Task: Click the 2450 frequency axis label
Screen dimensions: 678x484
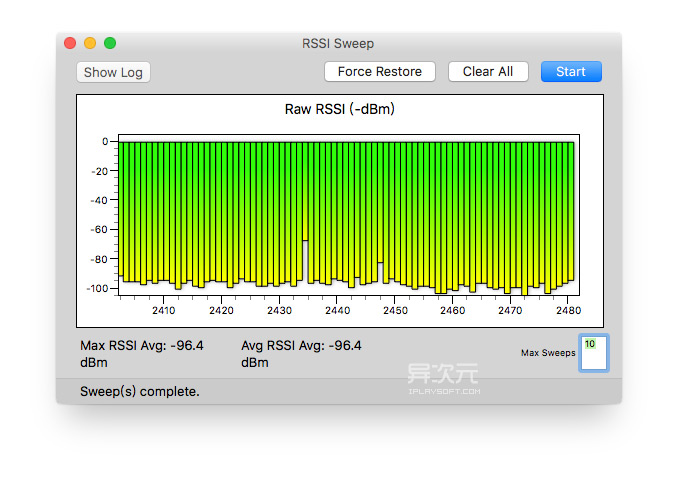Action: coord(395,311)
